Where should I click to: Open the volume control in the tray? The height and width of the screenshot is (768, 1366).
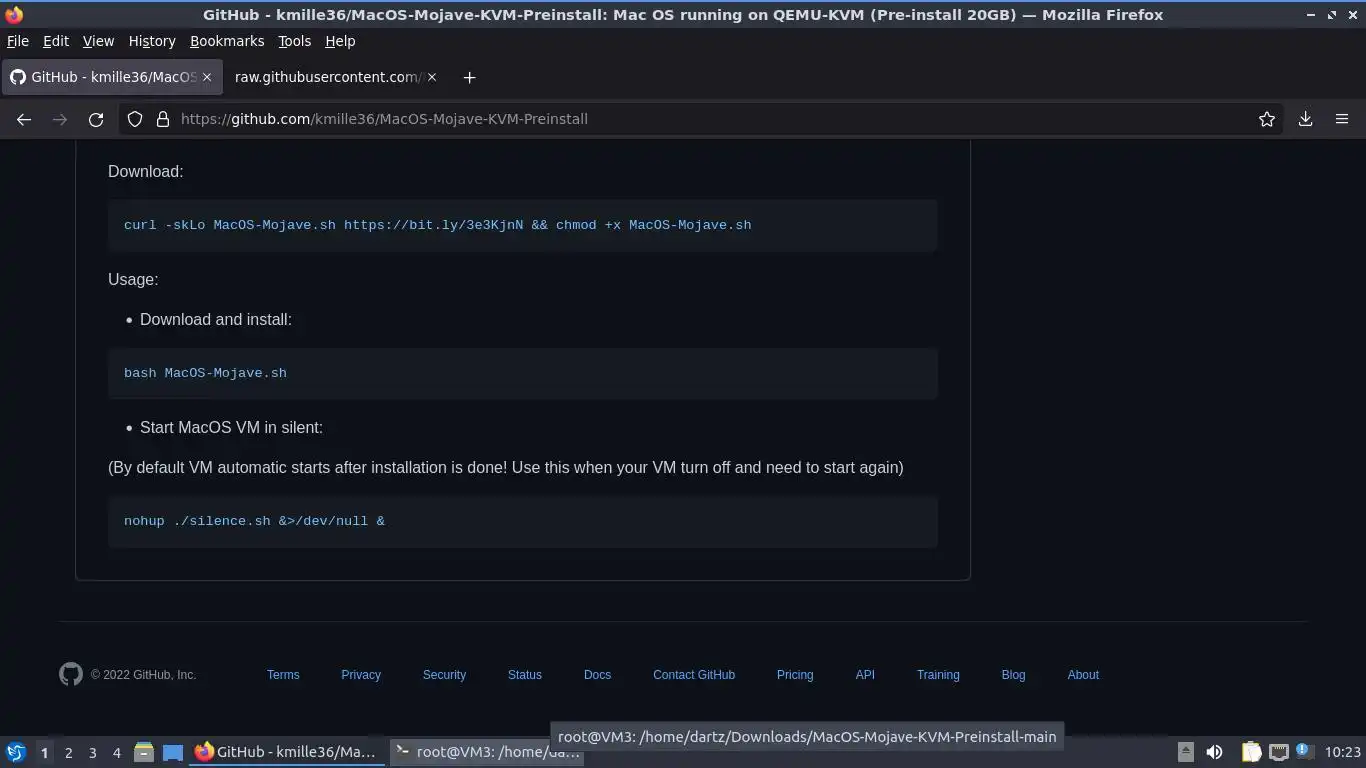point(1214,752)
